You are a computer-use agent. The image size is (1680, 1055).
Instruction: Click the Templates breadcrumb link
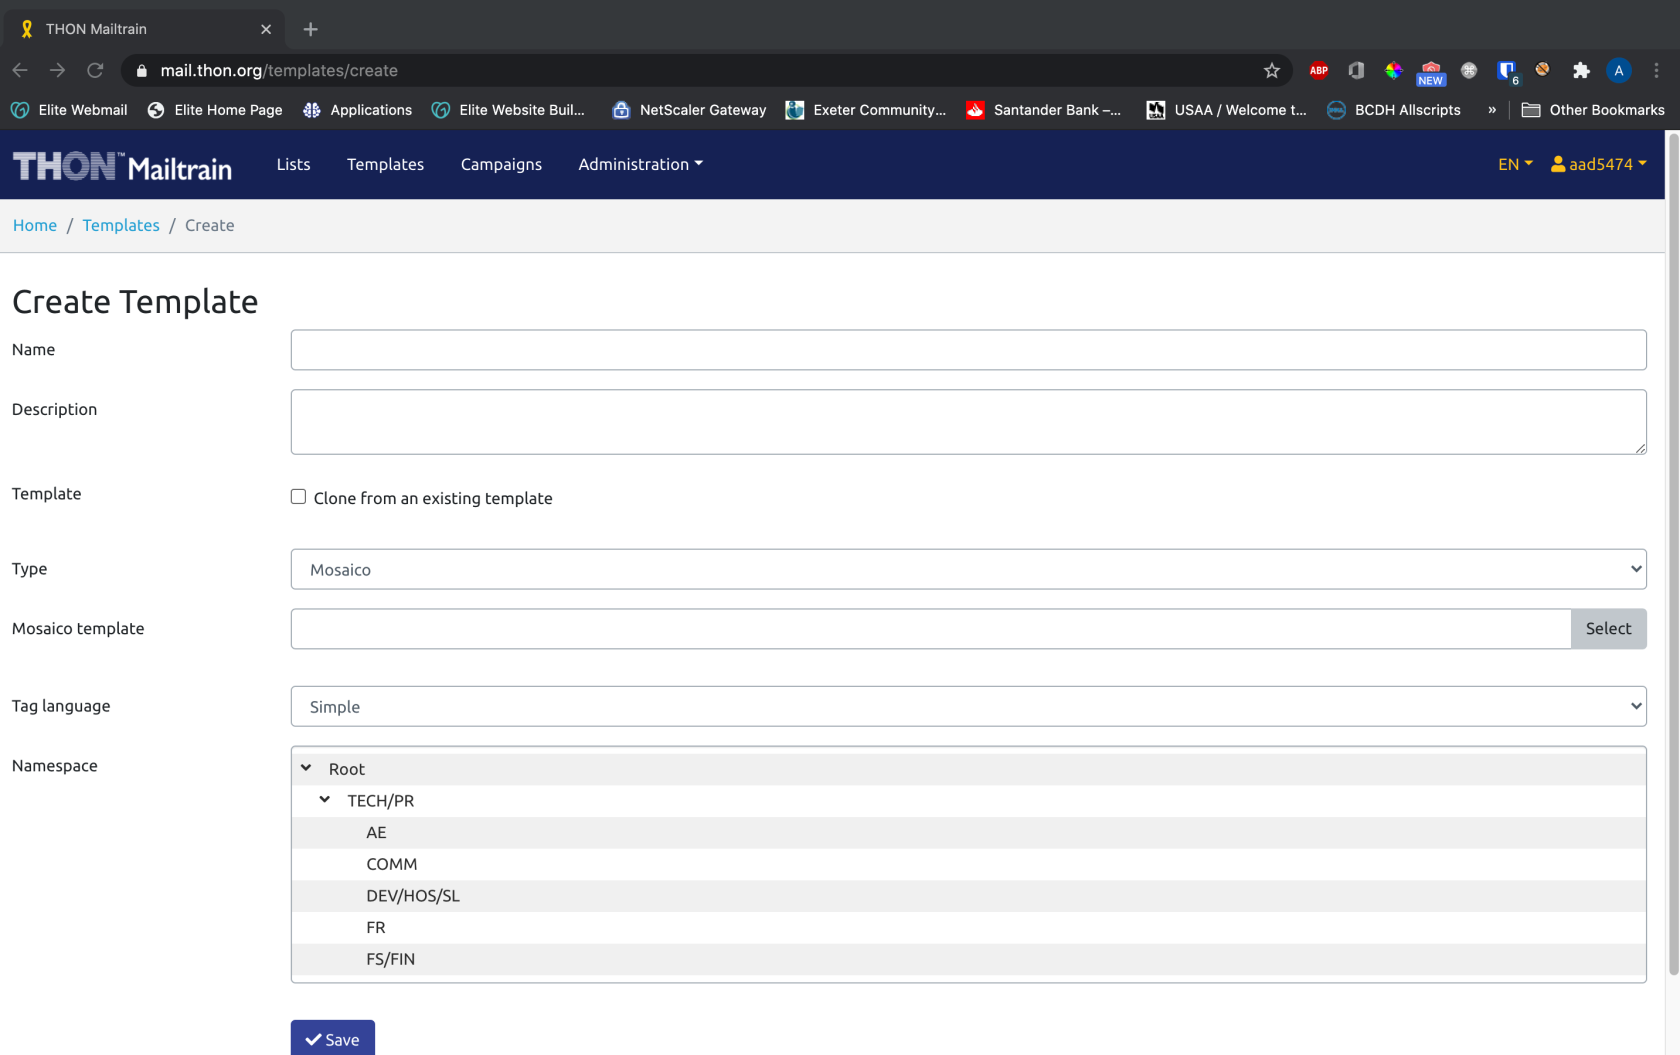tap(121, 225)
